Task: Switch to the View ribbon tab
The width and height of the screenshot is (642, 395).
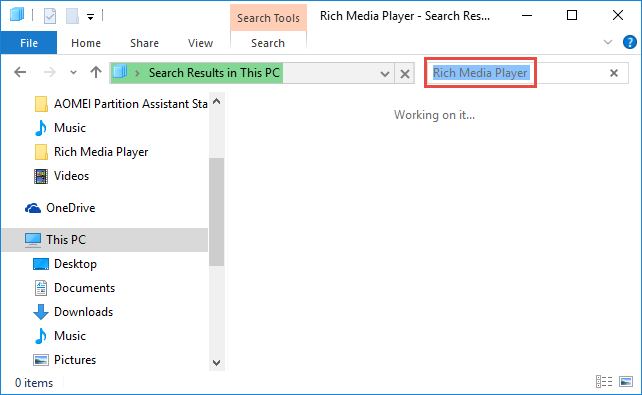Action: coord(200,43)
